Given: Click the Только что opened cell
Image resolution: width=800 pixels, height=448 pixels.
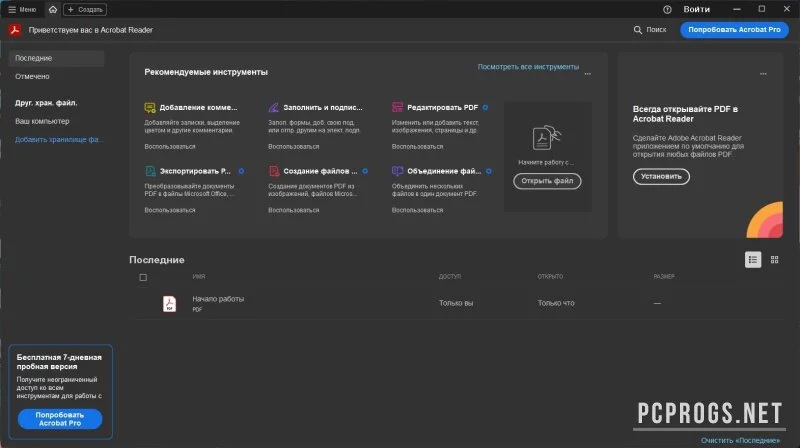Looking at the screenshot, I should coord(556,303).
